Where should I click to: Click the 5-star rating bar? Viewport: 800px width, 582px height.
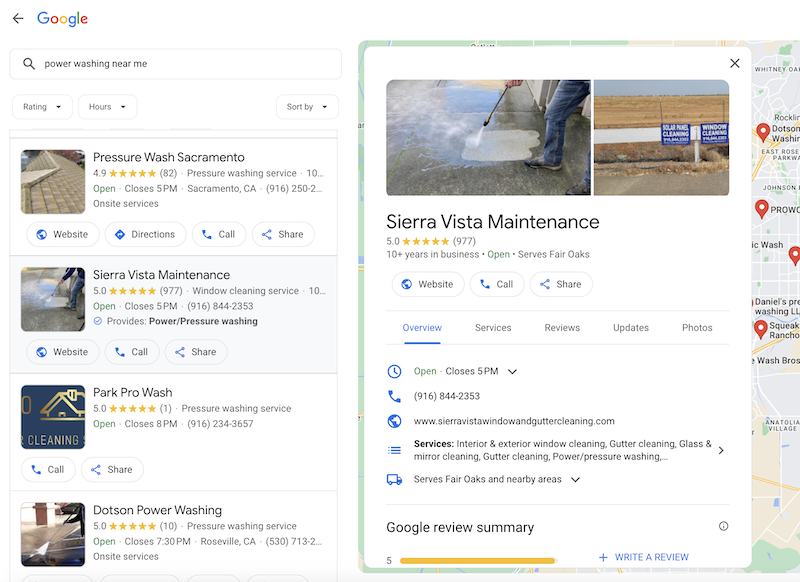(x=478, y=561)
